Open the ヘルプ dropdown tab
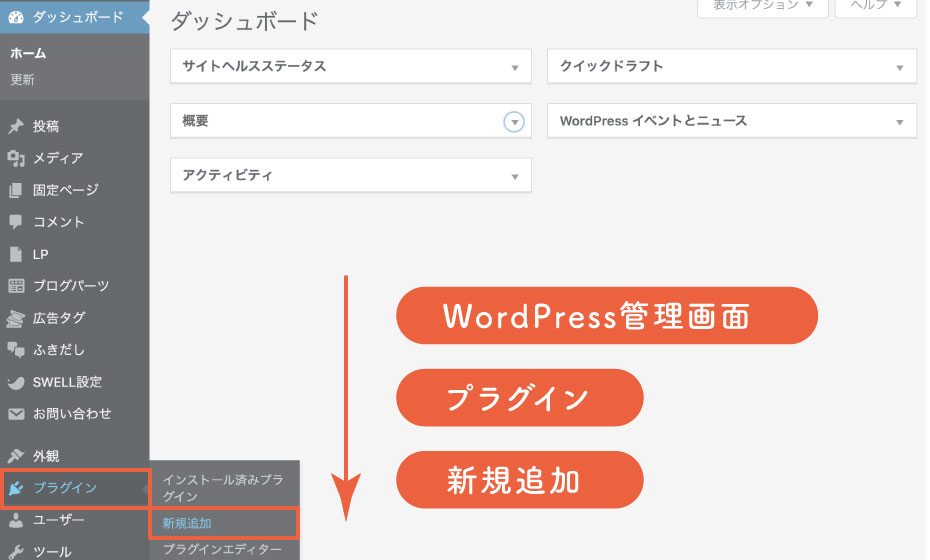This screenshot has height=560, width=930. coord(875,6)
